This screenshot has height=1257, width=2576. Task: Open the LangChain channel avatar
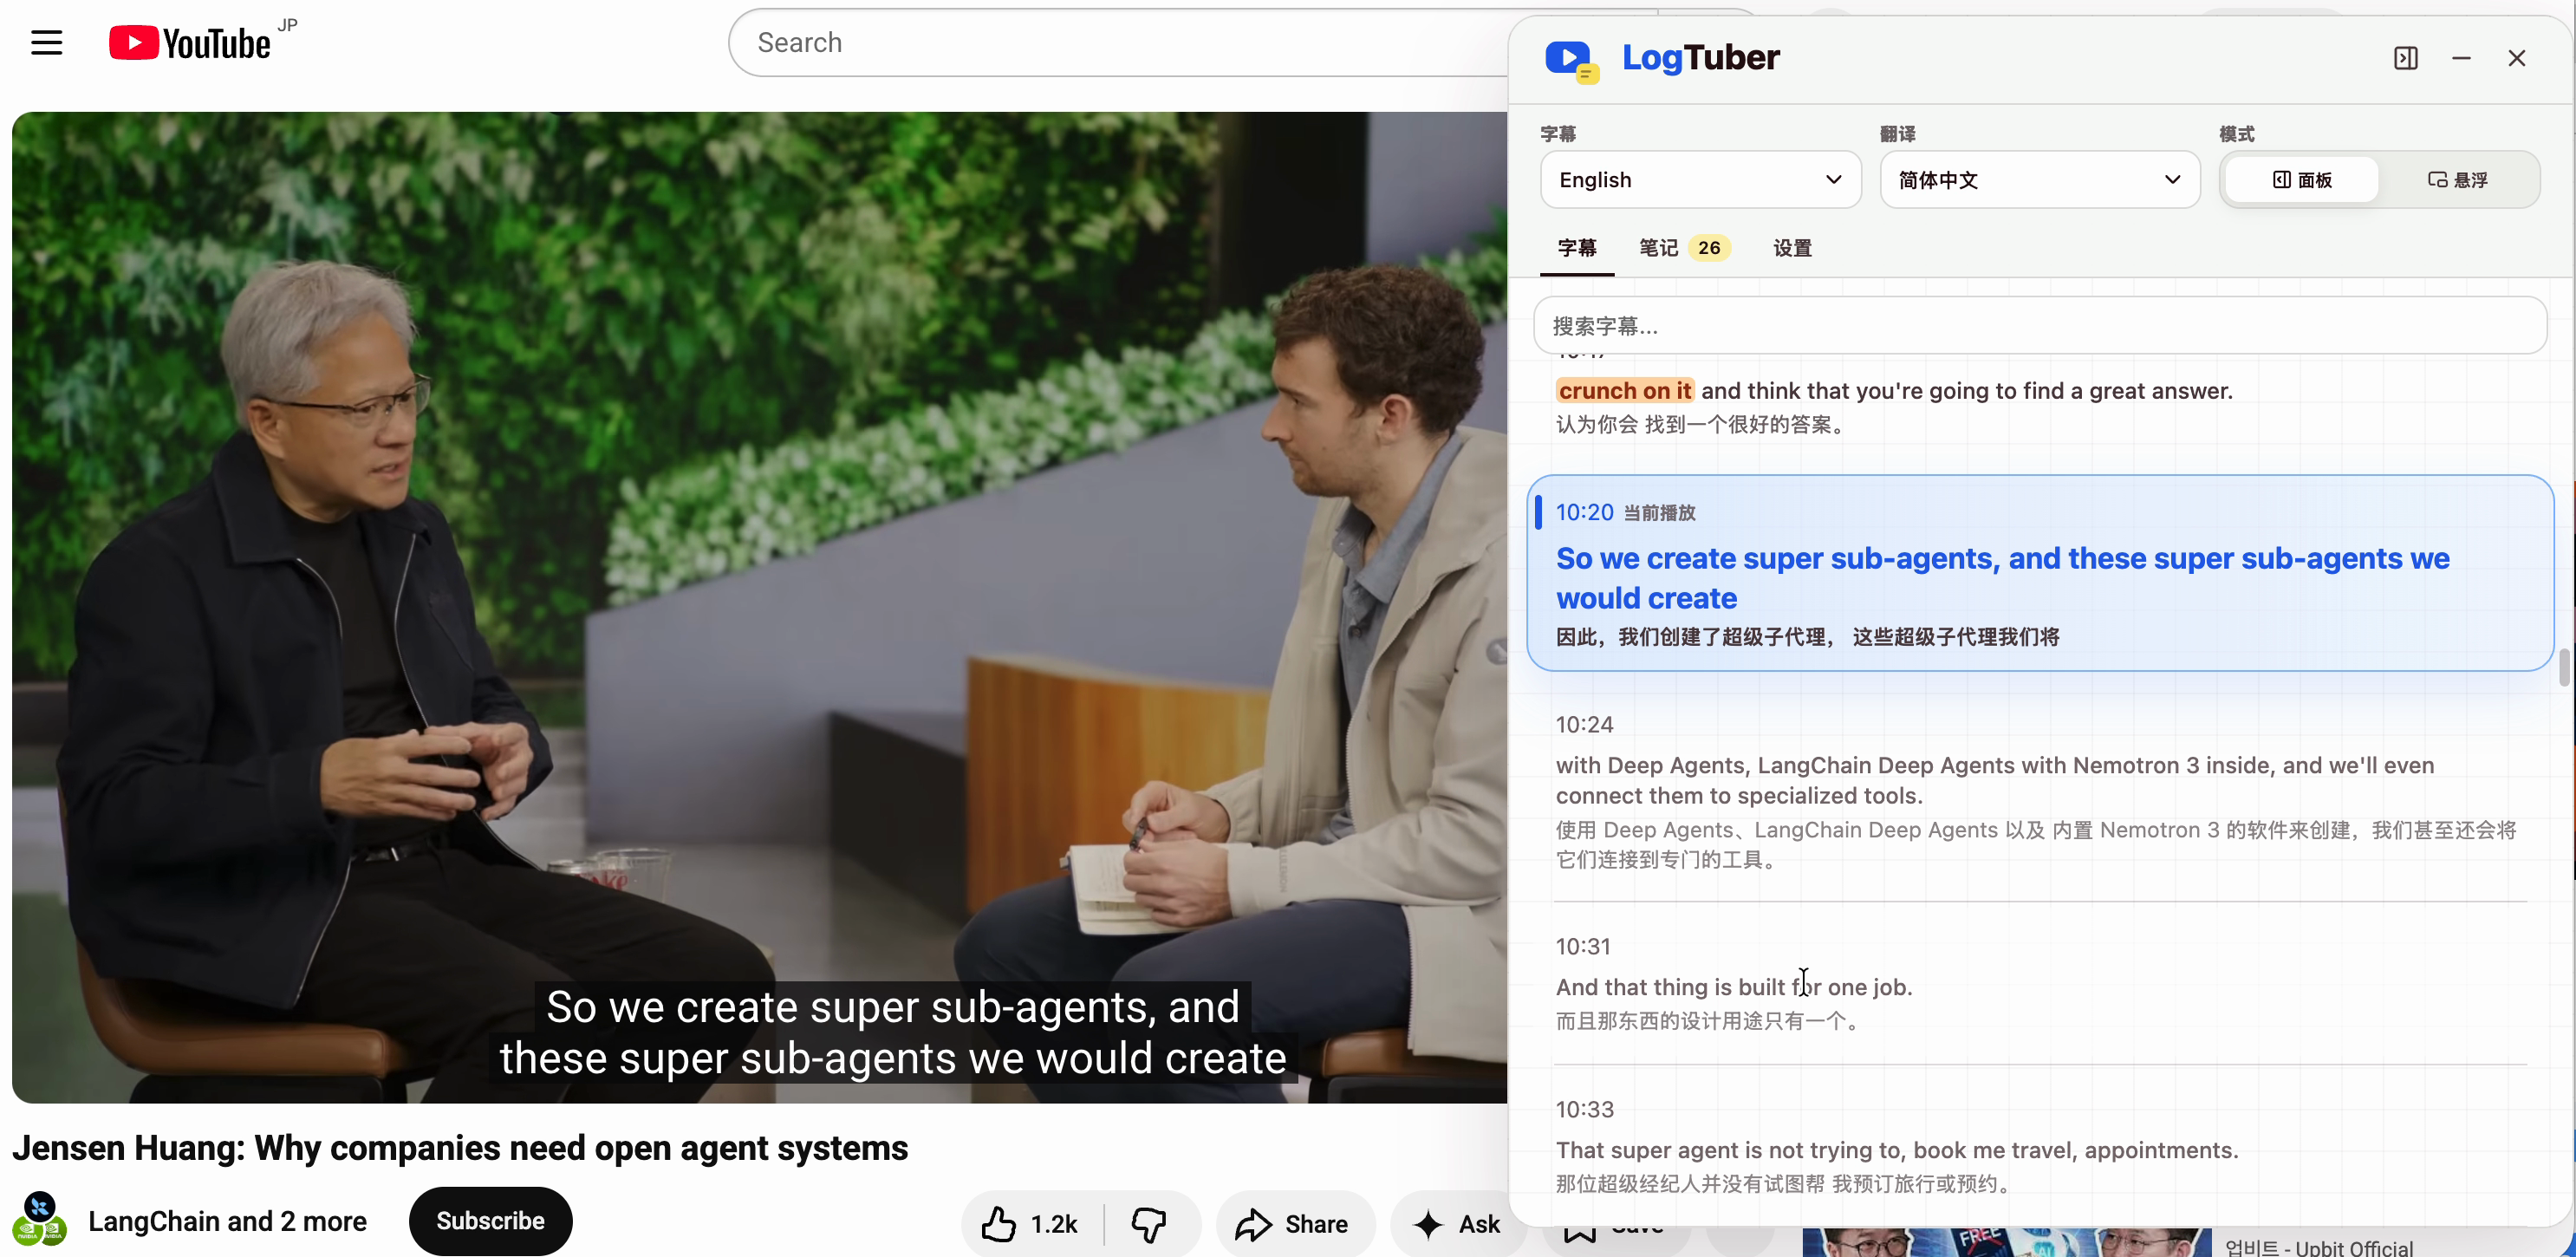coord(39,1220)
